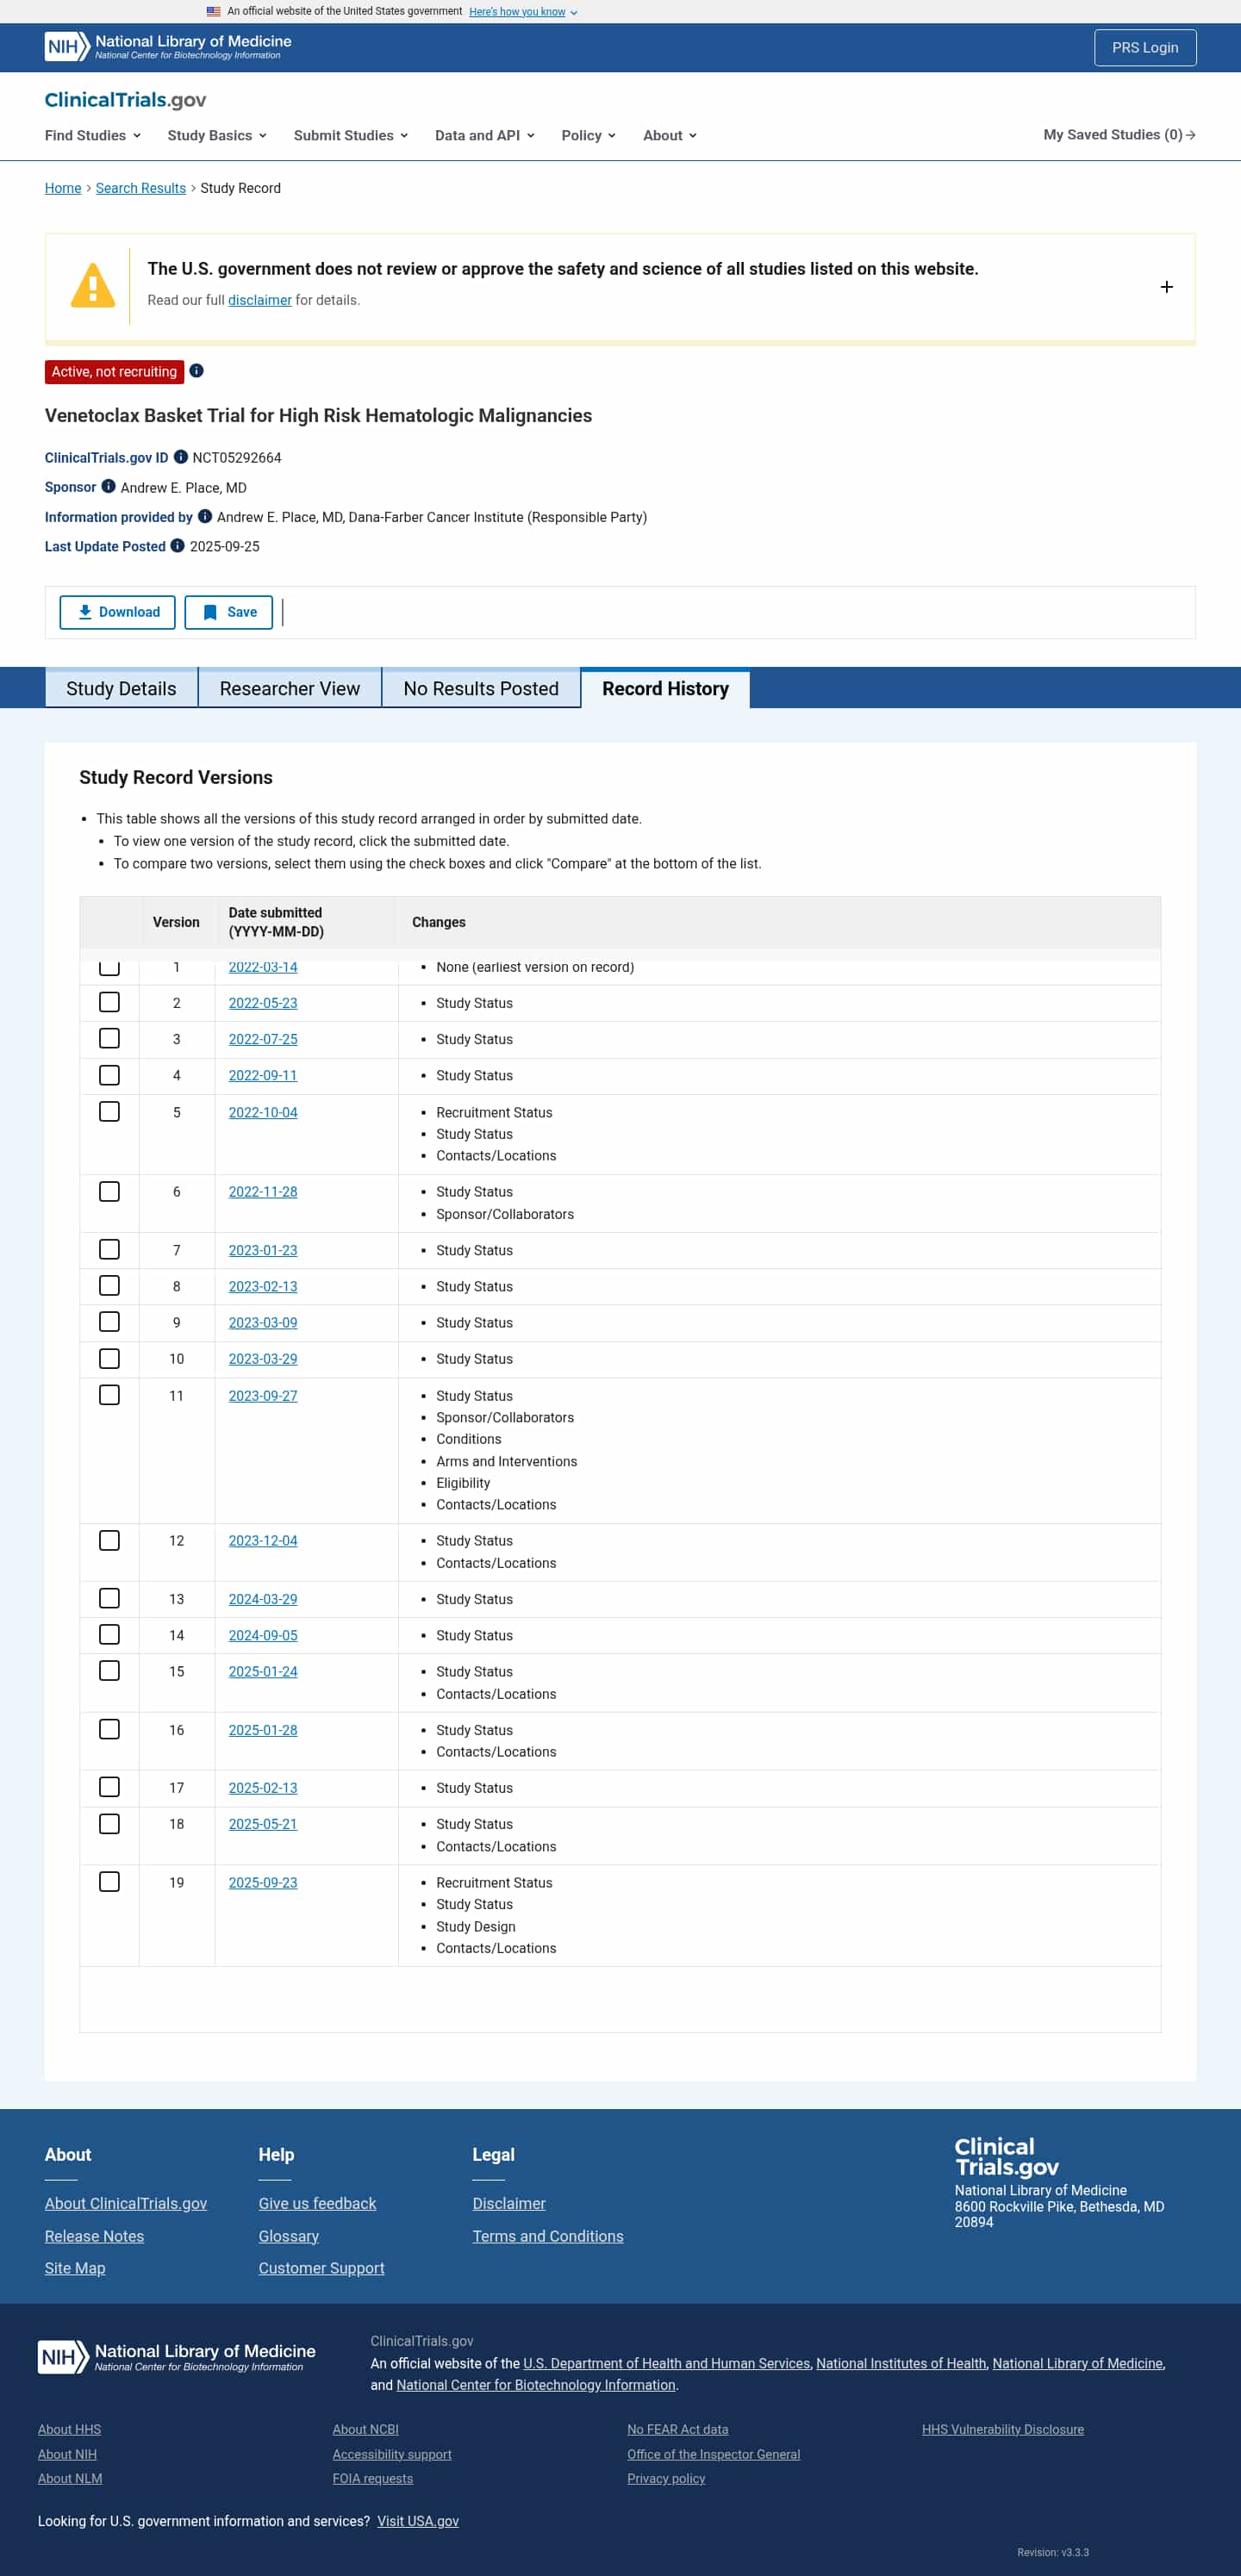The width and height of the screenshot is (1241, 2576).
Task: Click the Study Record Versions heading
Action: [176, 777]
